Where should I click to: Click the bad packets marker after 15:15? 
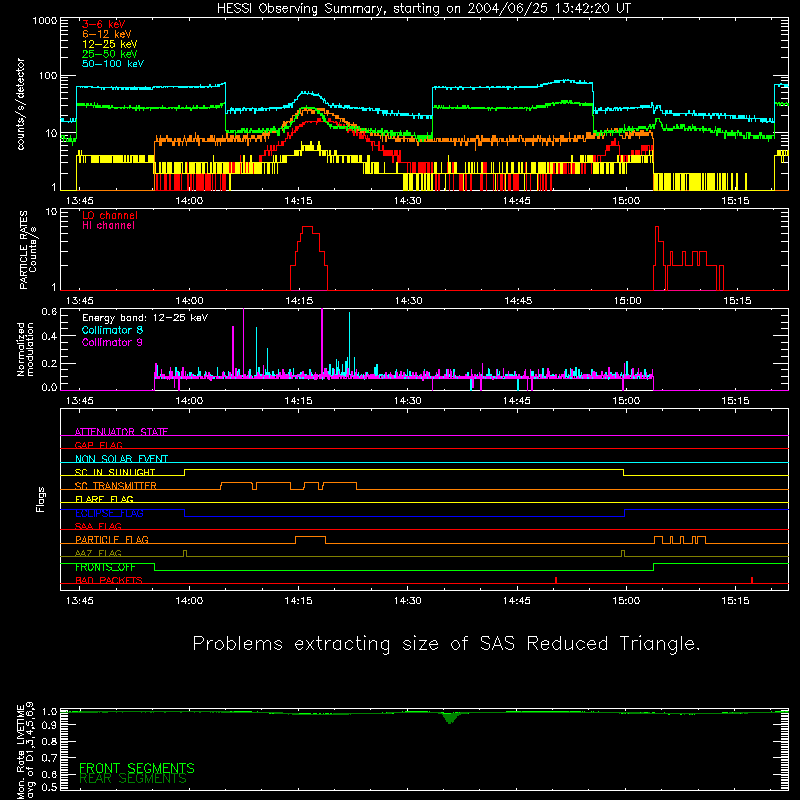pyautogui.click(x=752, y=580)
